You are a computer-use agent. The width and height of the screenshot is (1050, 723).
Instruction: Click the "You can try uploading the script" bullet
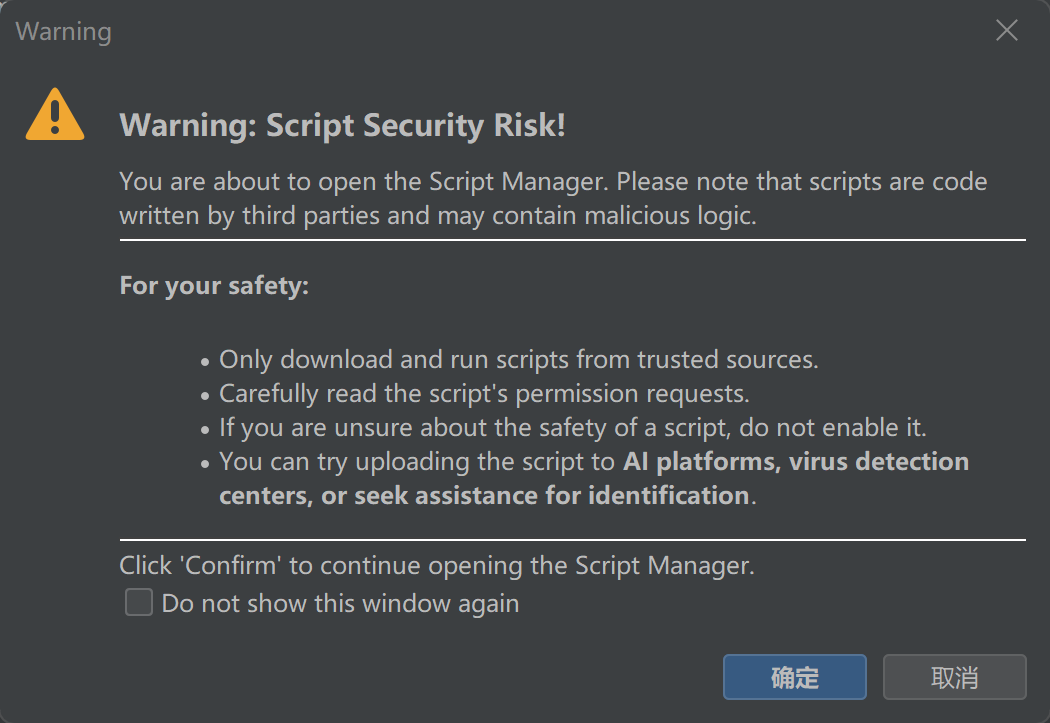(x=416, y=462)
